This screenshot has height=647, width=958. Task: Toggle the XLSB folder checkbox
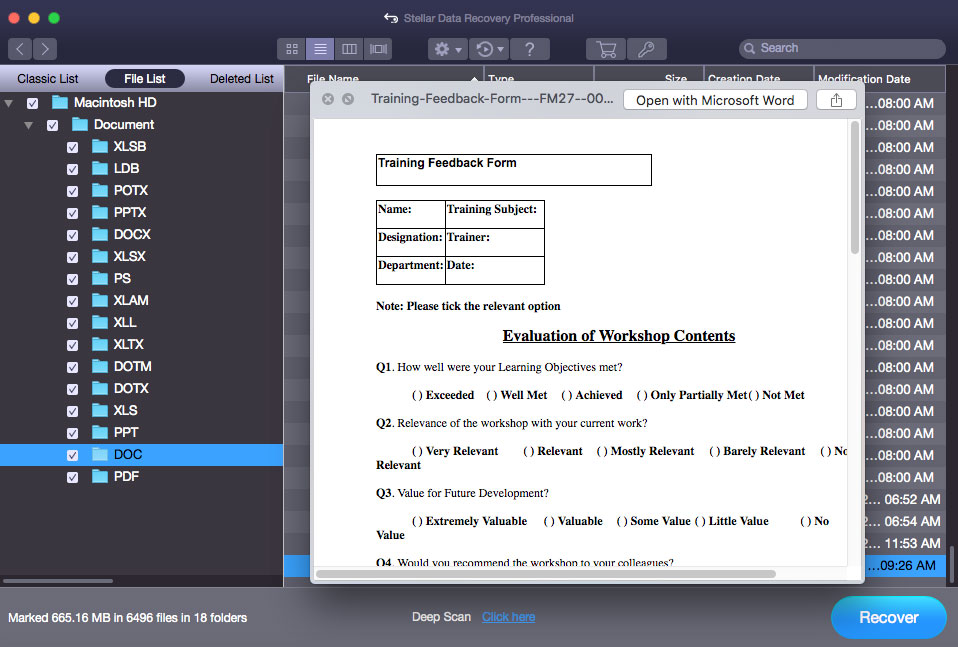(72, 147)
